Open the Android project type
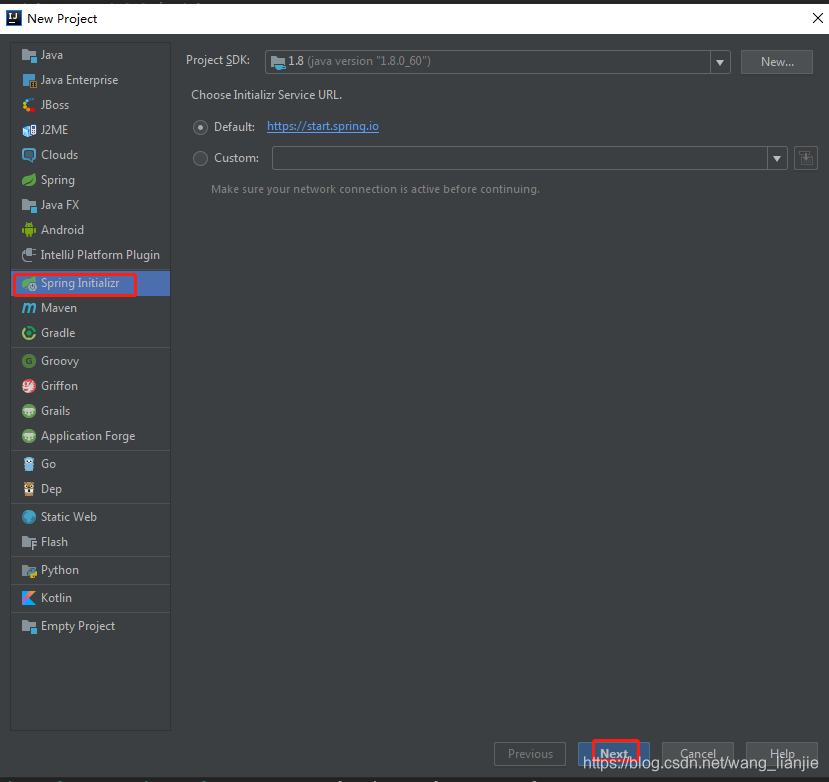The width and height of the screenshot is (829, 782). point(60,229)
